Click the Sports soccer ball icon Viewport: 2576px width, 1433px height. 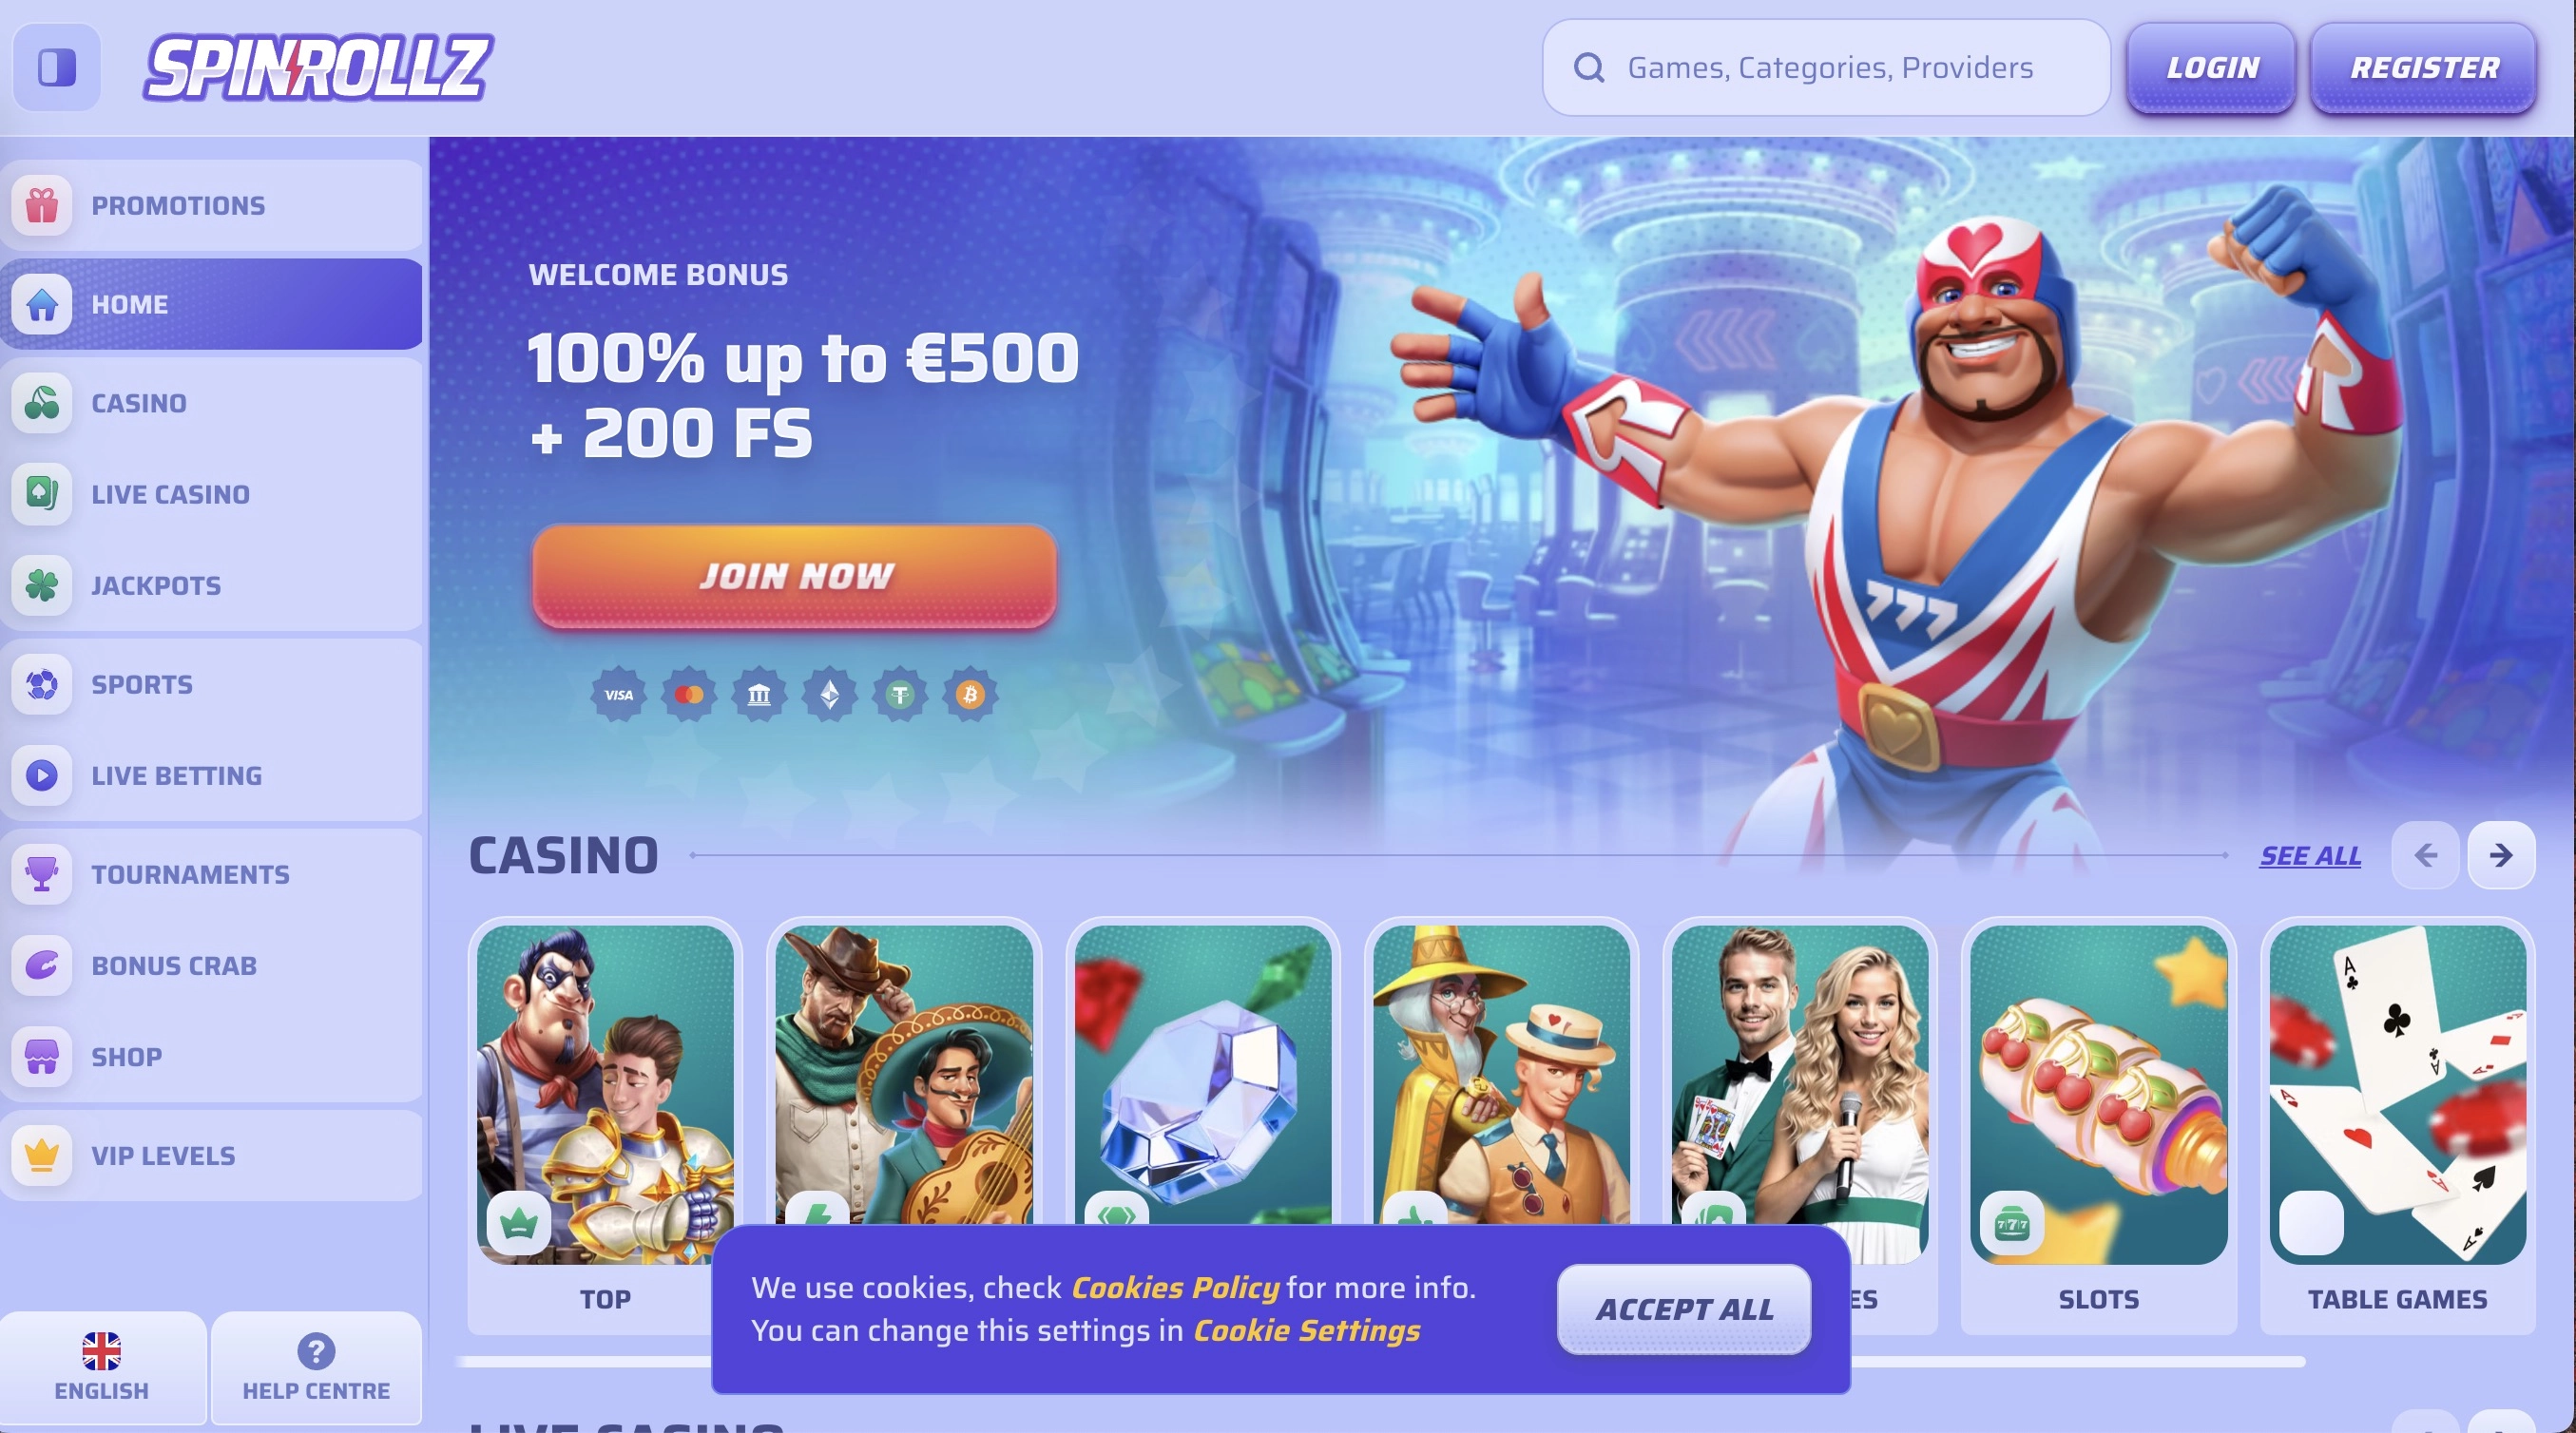point(42,684)
